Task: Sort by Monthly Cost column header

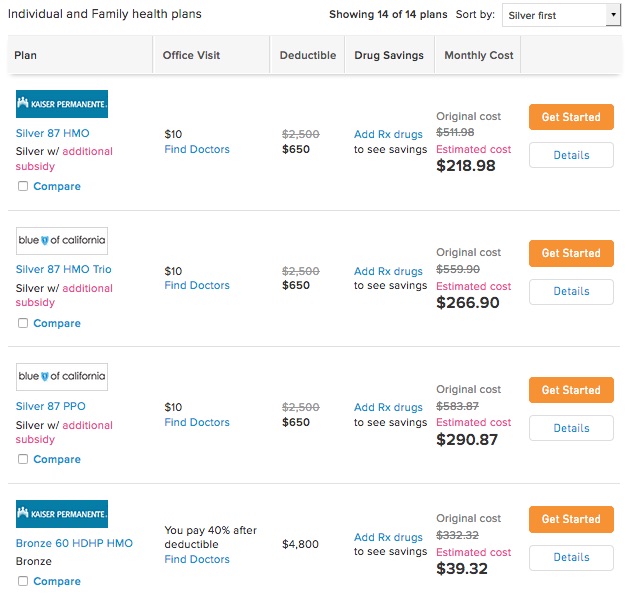Action: 479,55
